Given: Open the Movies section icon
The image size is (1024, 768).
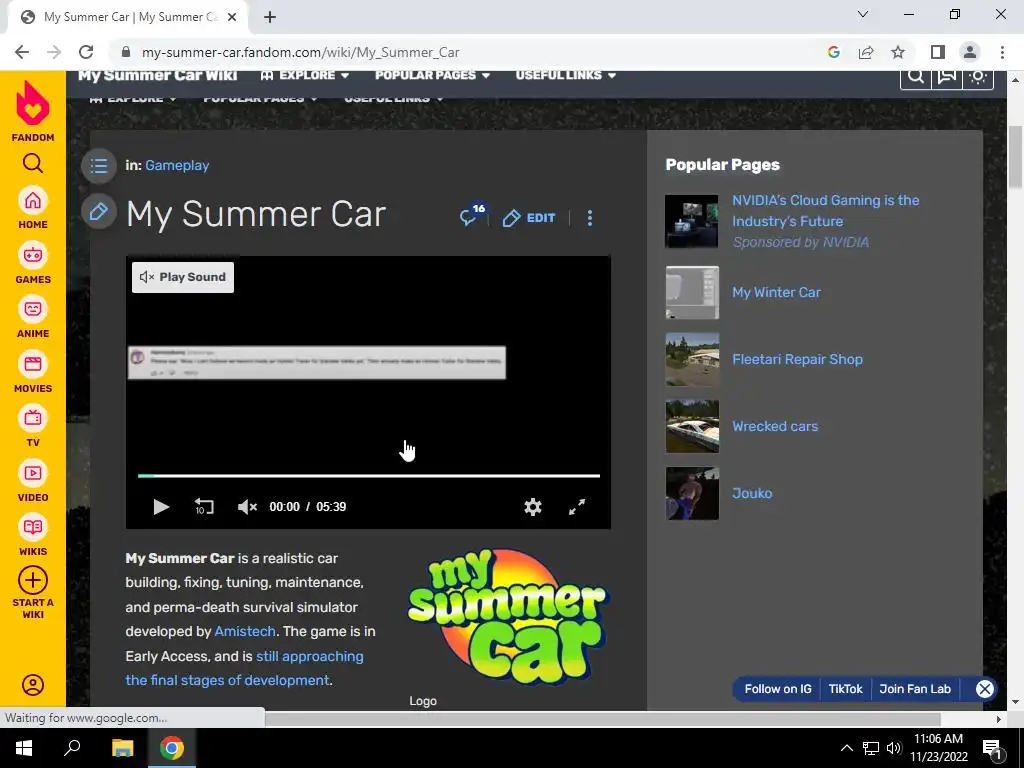Looking at the screenshot, I should (33, 364).
